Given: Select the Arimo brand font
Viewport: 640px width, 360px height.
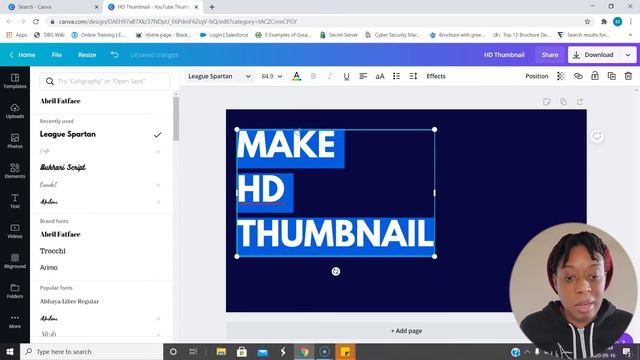Looking at the screenshot, I should tap(49, 268).
